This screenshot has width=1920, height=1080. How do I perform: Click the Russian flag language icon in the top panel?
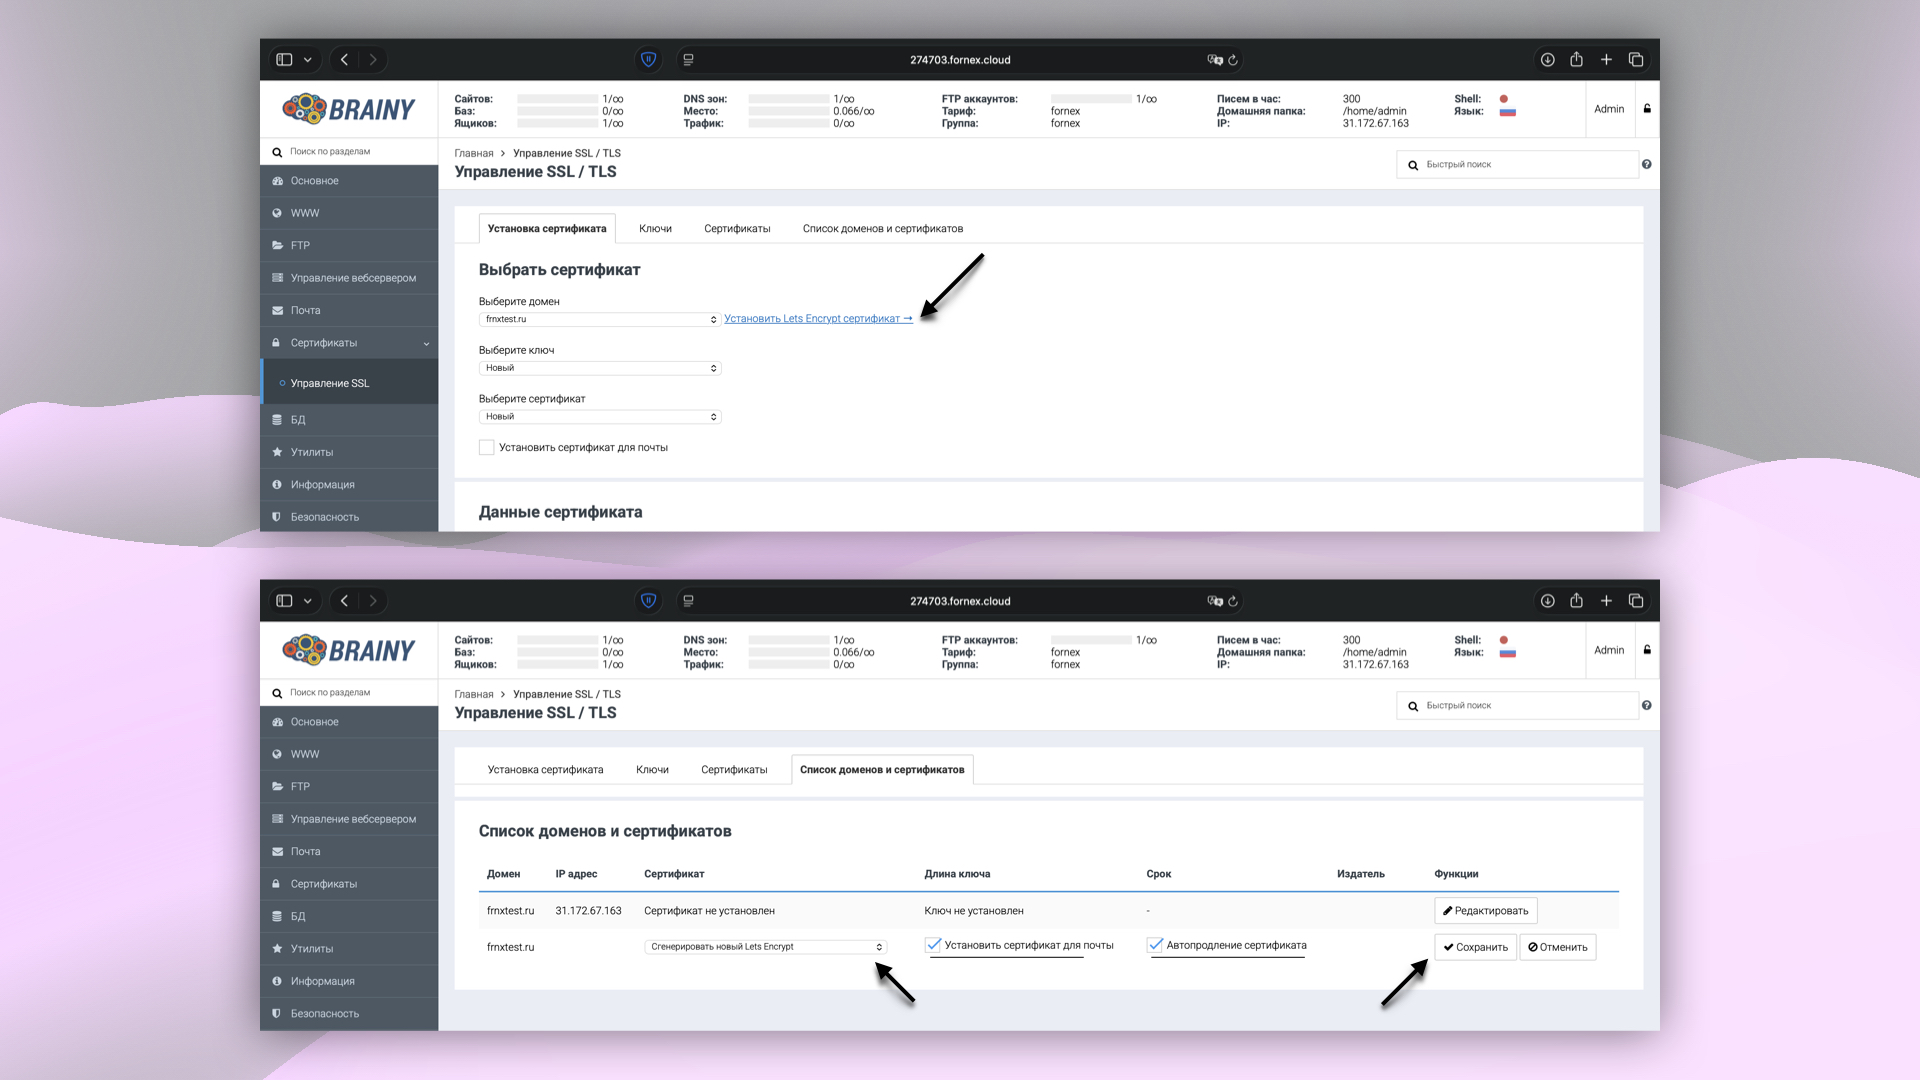pos(1507,112)
